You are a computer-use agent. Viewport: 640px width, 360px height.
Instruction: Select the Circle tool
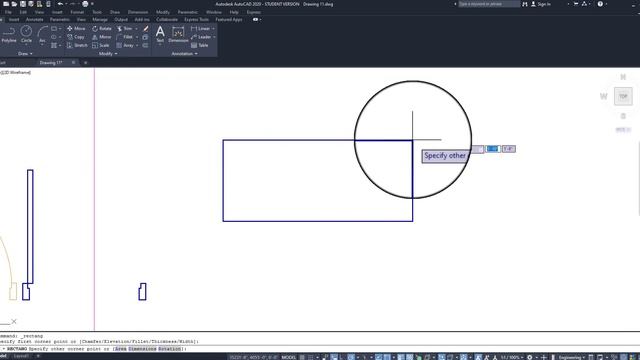coord(26,34)
